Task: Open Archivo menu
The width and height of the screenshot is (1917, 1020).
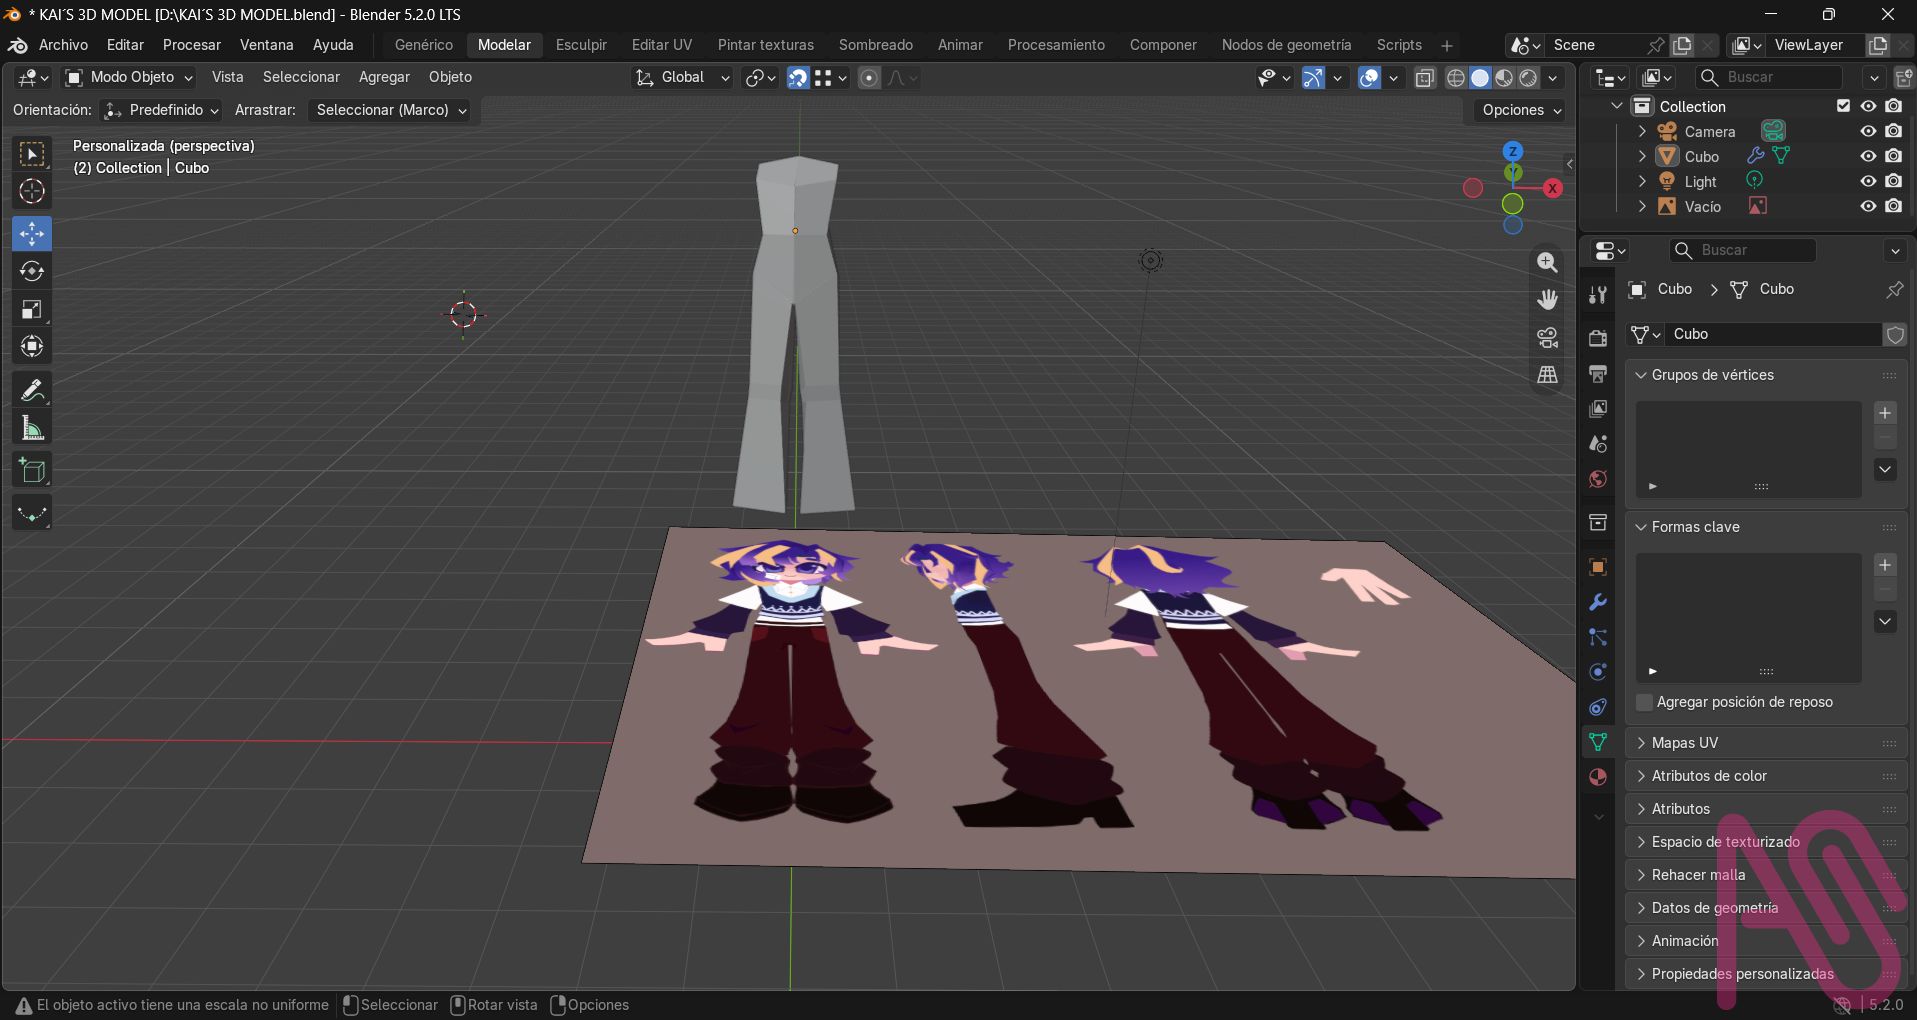Action: 63,45
